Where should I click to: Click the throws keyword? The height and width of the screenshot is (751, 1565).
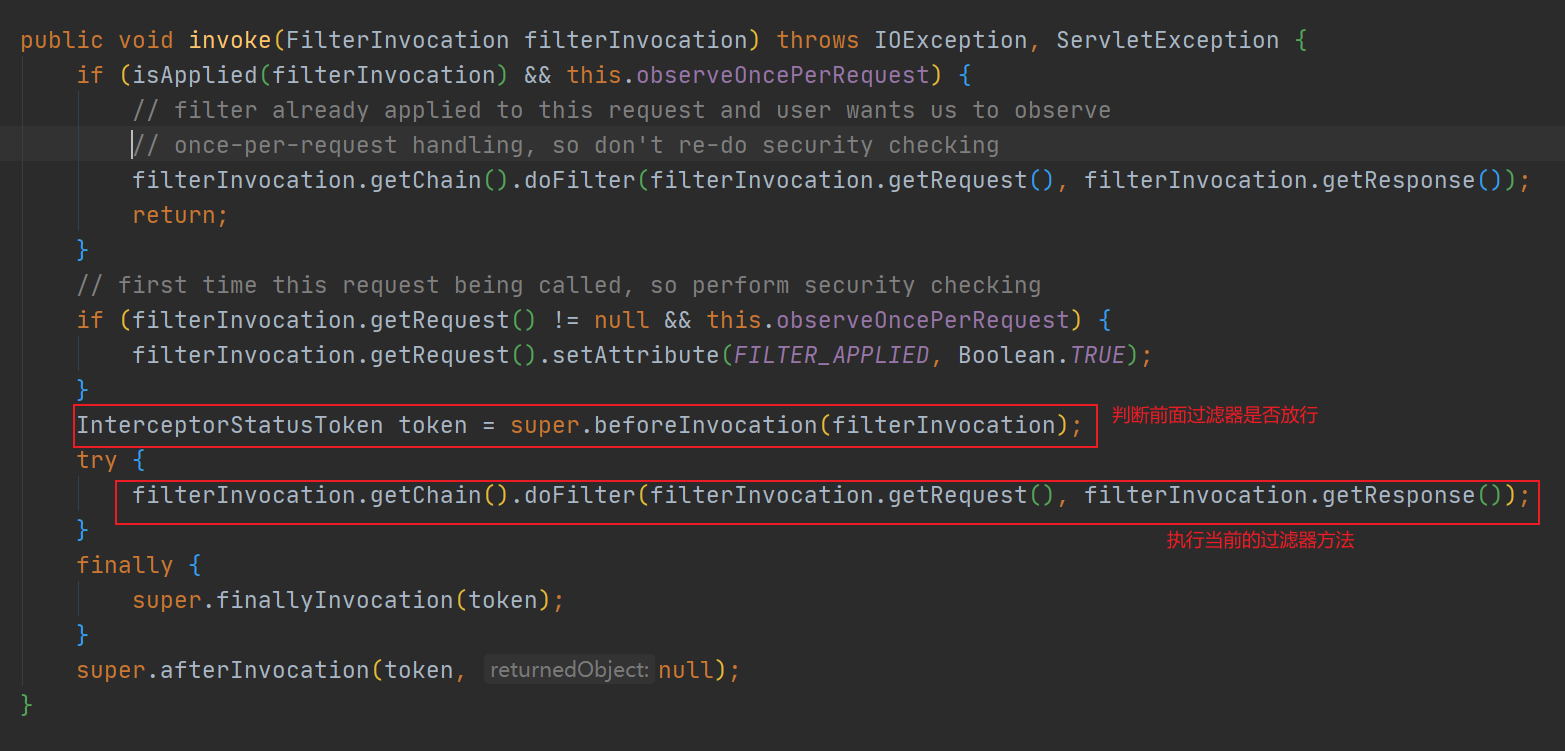[818, 40]
